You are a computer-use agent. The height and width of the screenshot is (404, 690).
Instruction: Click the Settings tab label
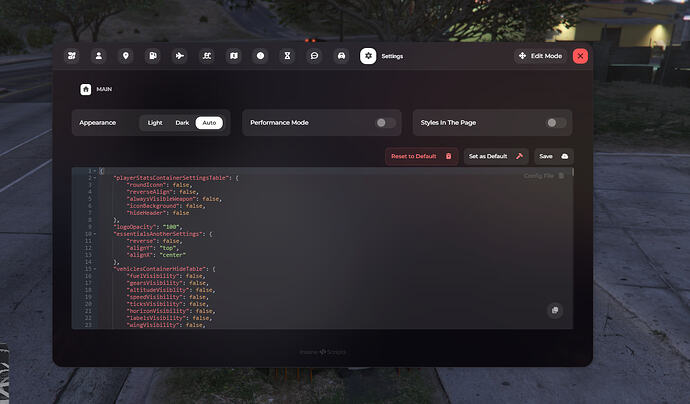coord(392,56)
